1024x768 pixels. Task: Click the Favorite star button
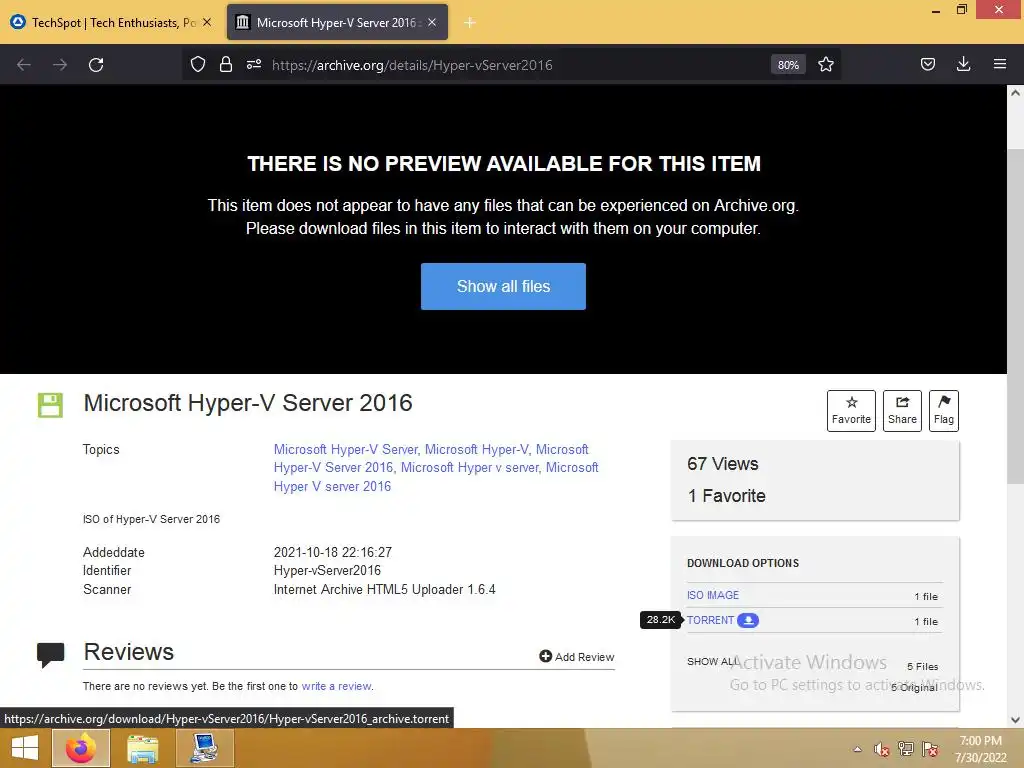[x=851, y=411]
